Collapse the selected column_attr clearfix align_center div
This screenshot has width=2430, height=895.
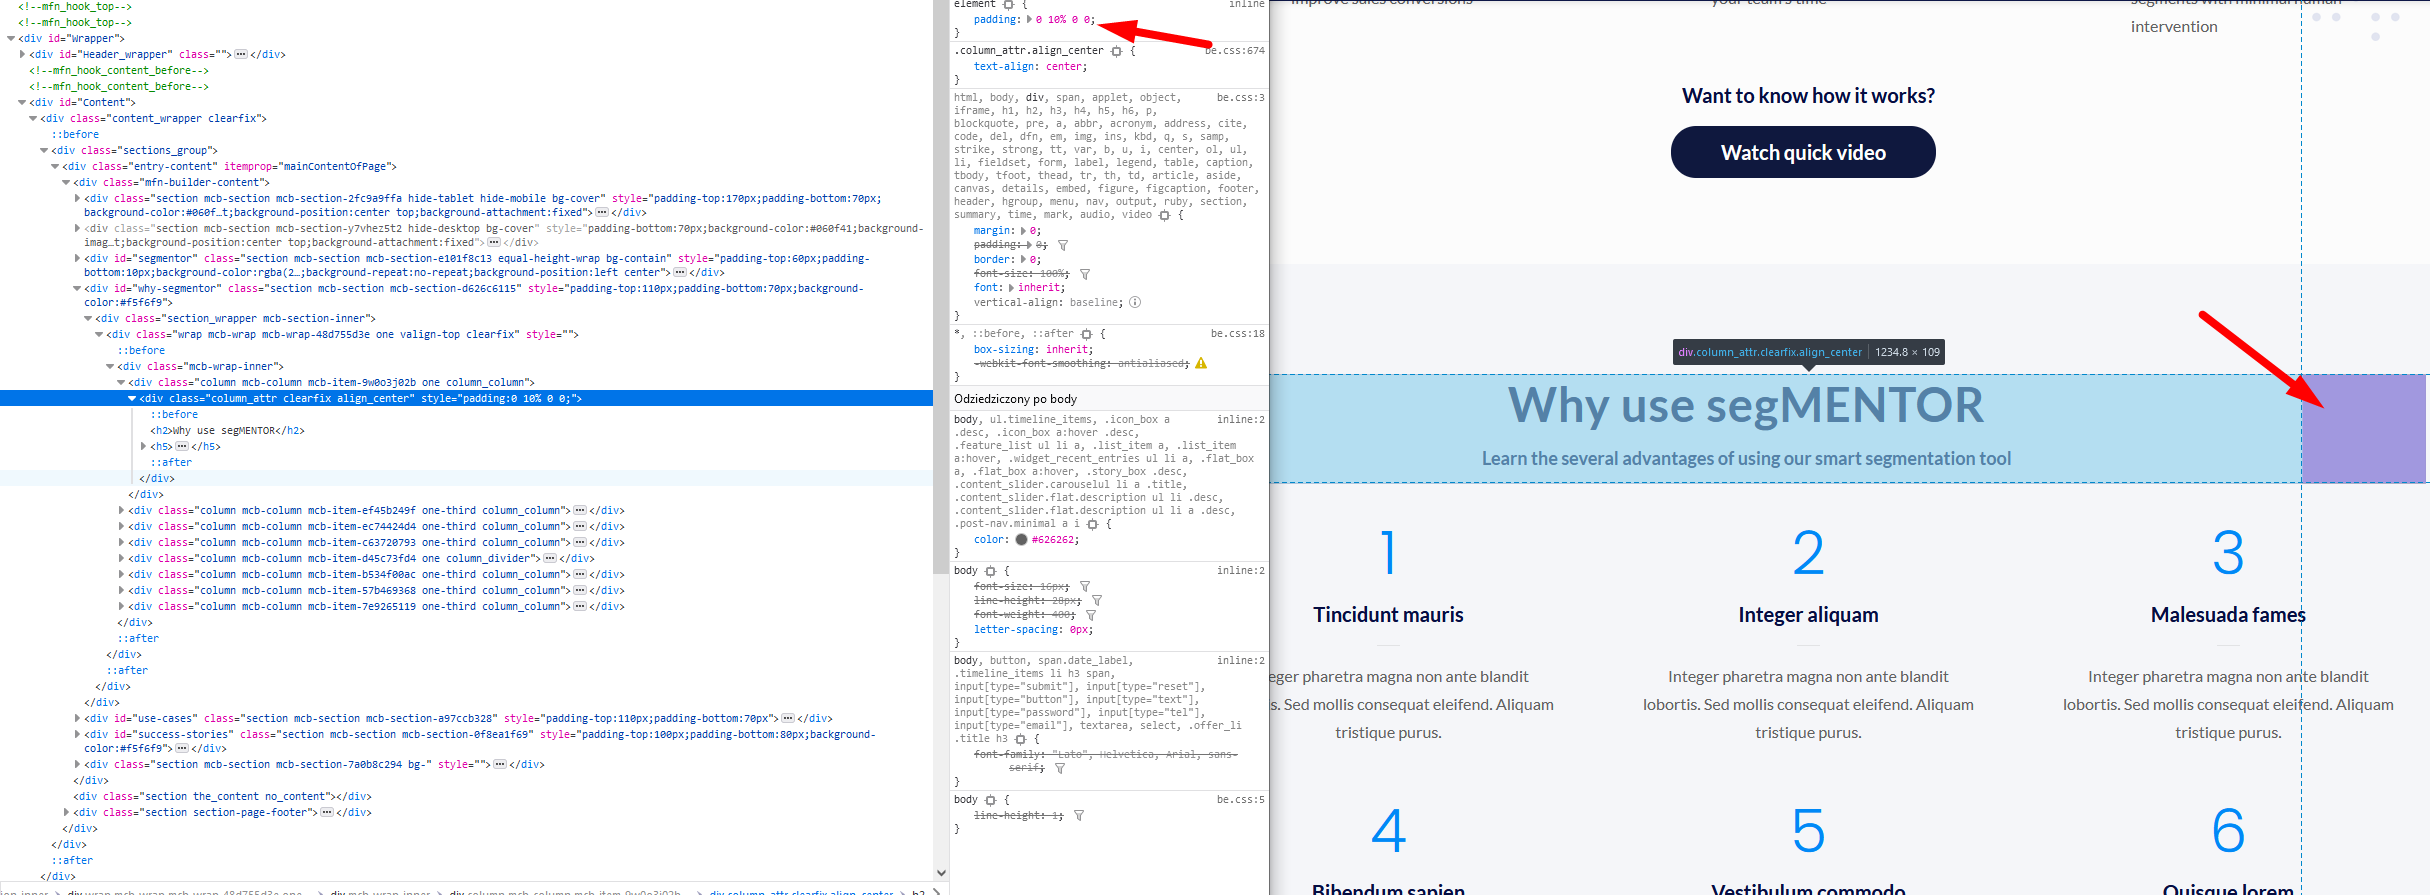[132, 399]
